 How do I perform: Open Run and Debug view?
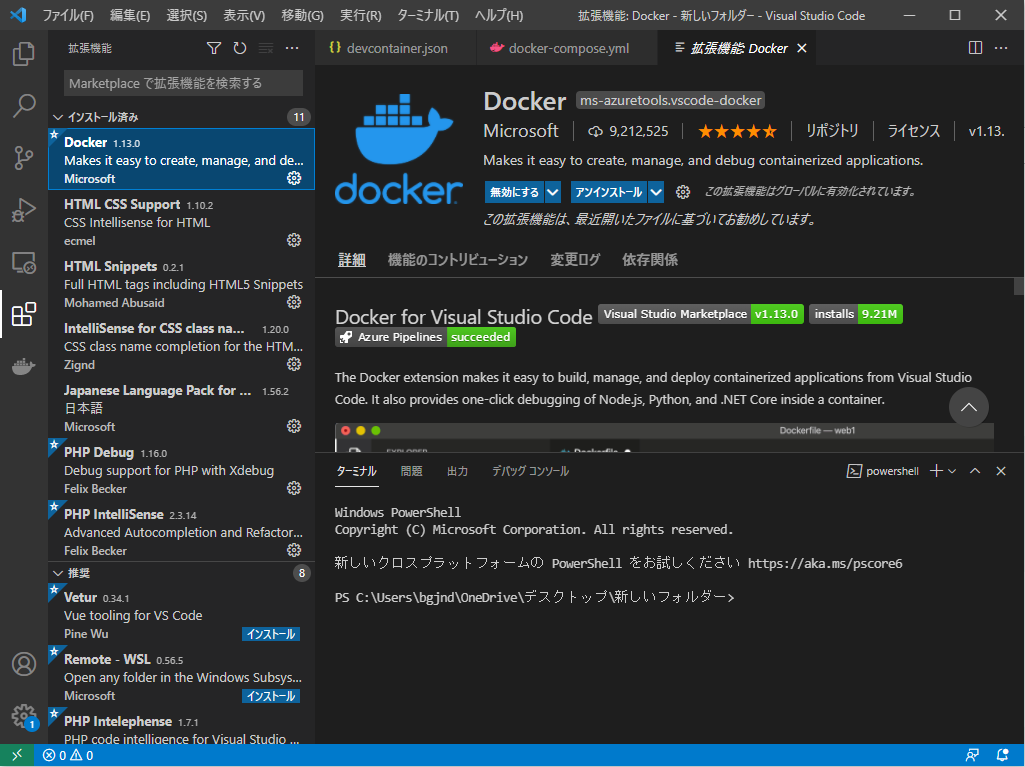point(24,210)
